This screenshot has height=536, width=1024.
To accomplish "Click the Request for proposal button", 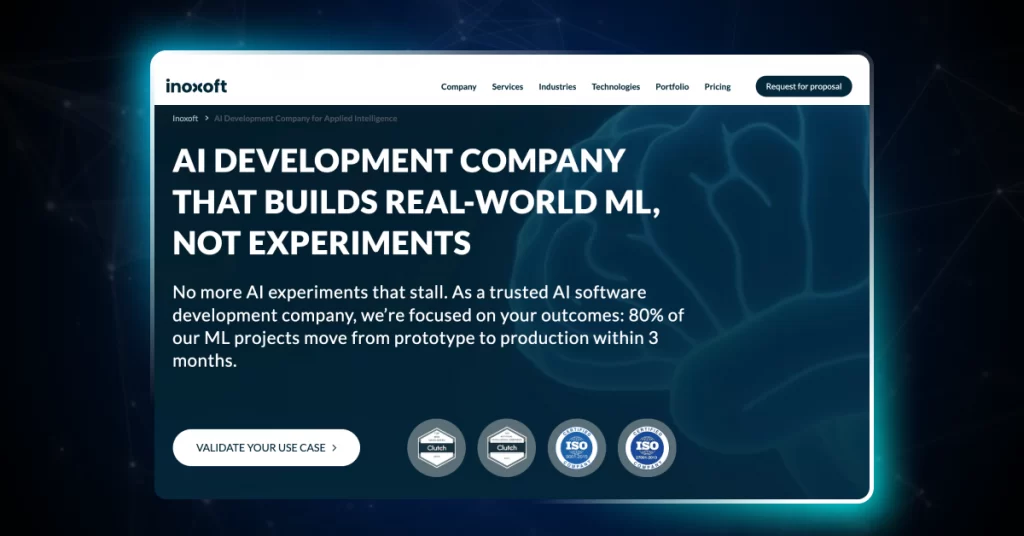I will 804,86.
